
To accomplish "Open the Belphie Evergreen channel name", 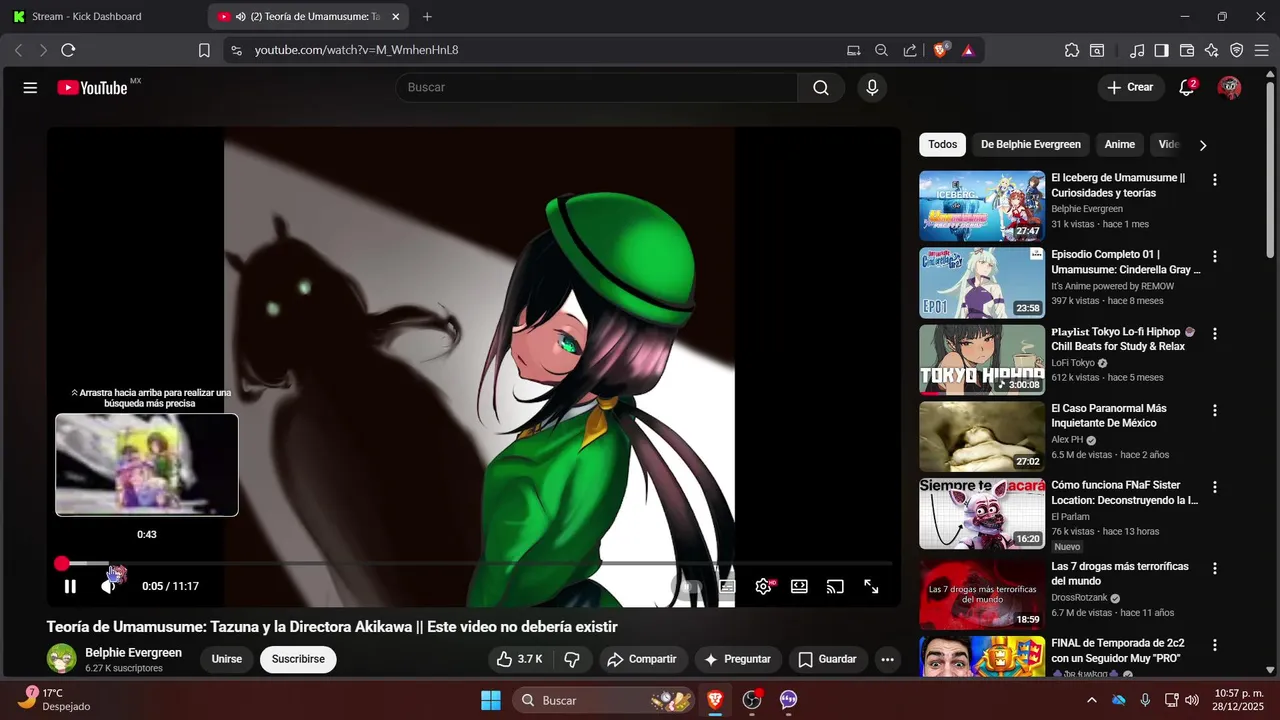I will click(x=133, y=653).
